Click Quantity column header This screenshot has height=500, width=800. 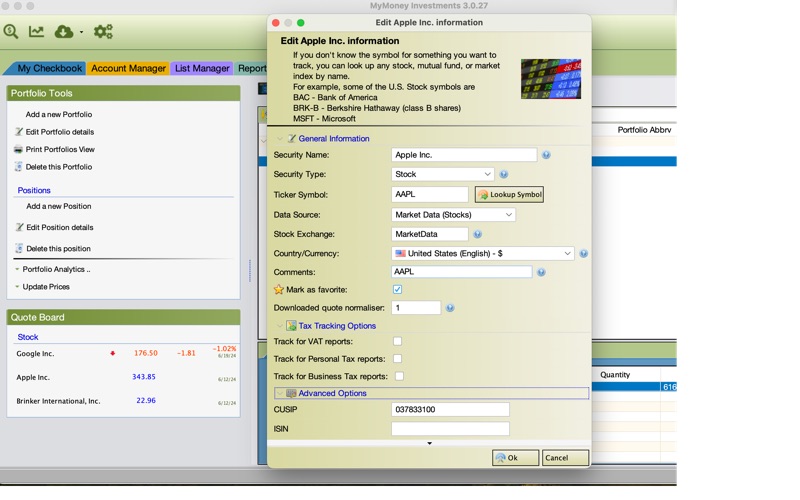pos(615,374)
